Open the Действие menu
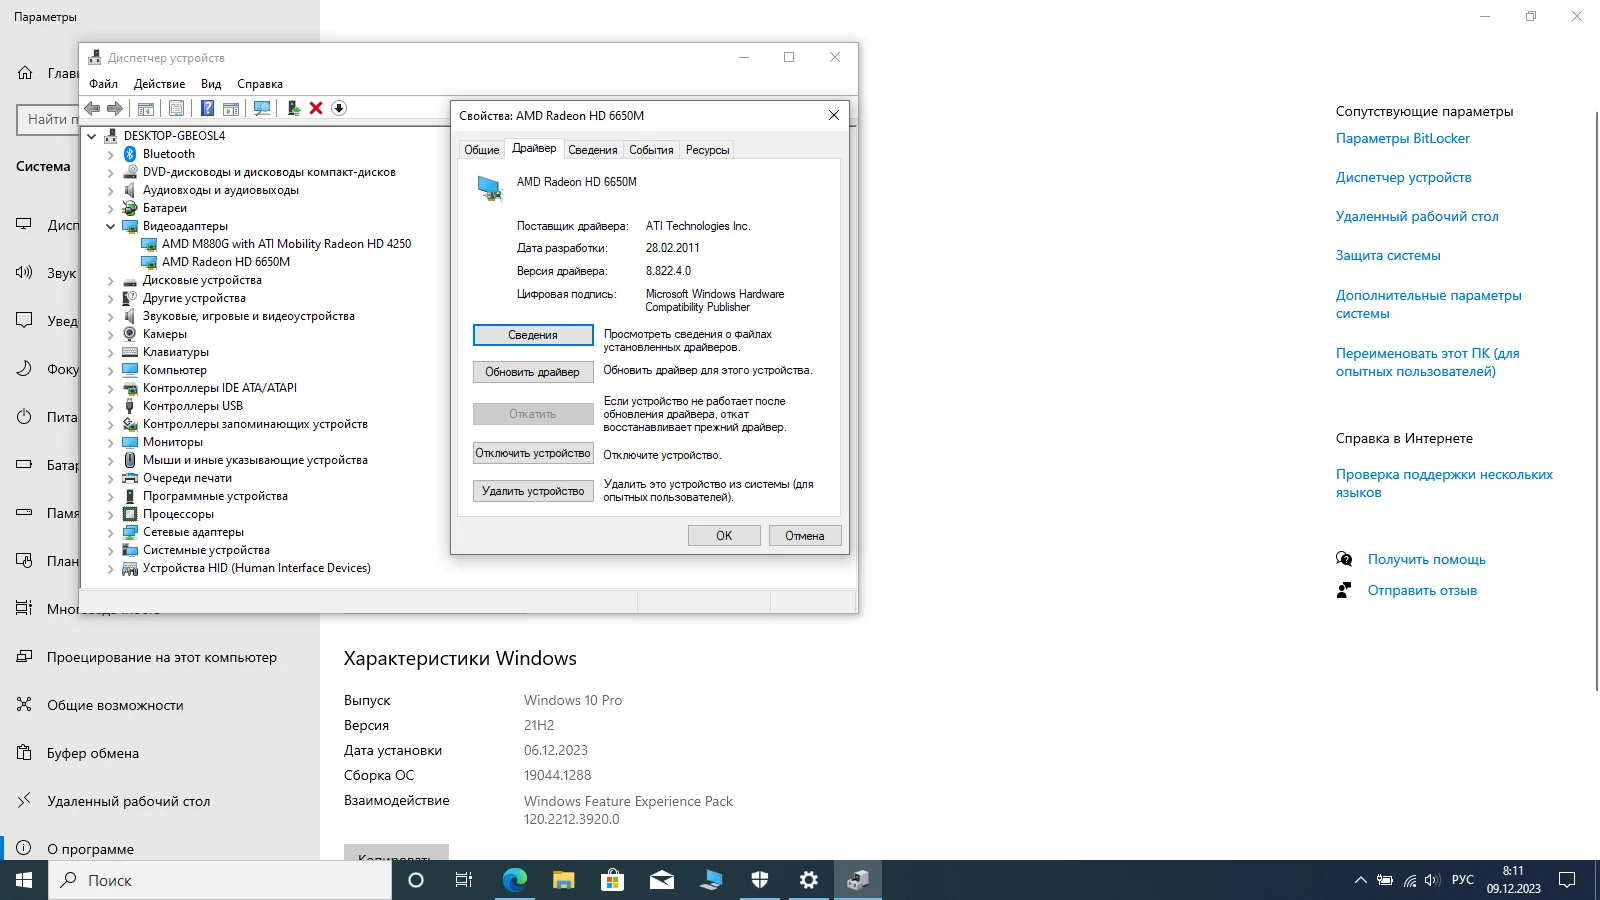Screen dimensions: 1600x900 tap(159, 84)
